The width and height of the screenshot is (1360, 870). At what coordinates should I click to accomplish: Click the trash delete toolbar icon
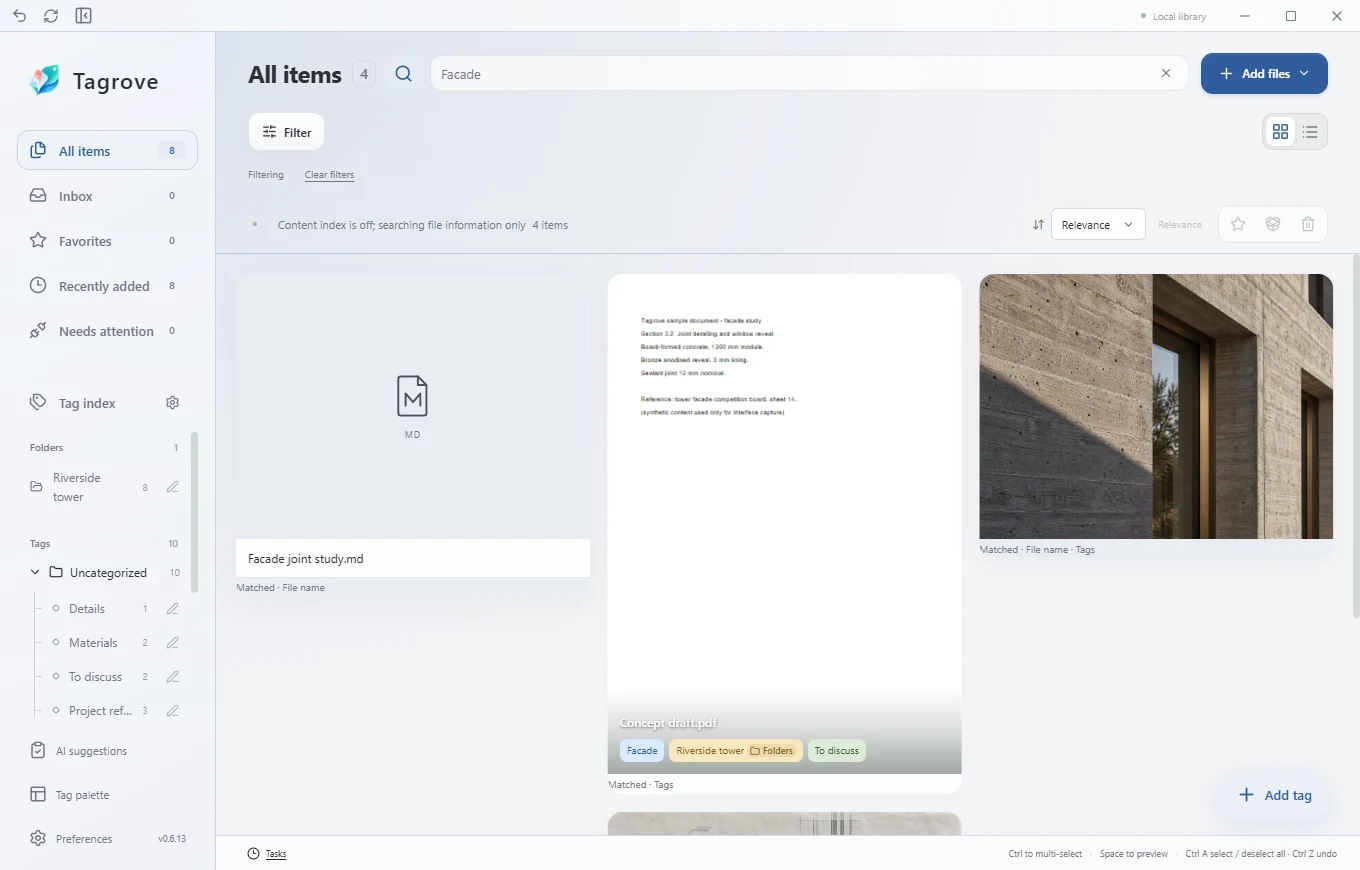pyautogui.click(x=1308, y=224)
